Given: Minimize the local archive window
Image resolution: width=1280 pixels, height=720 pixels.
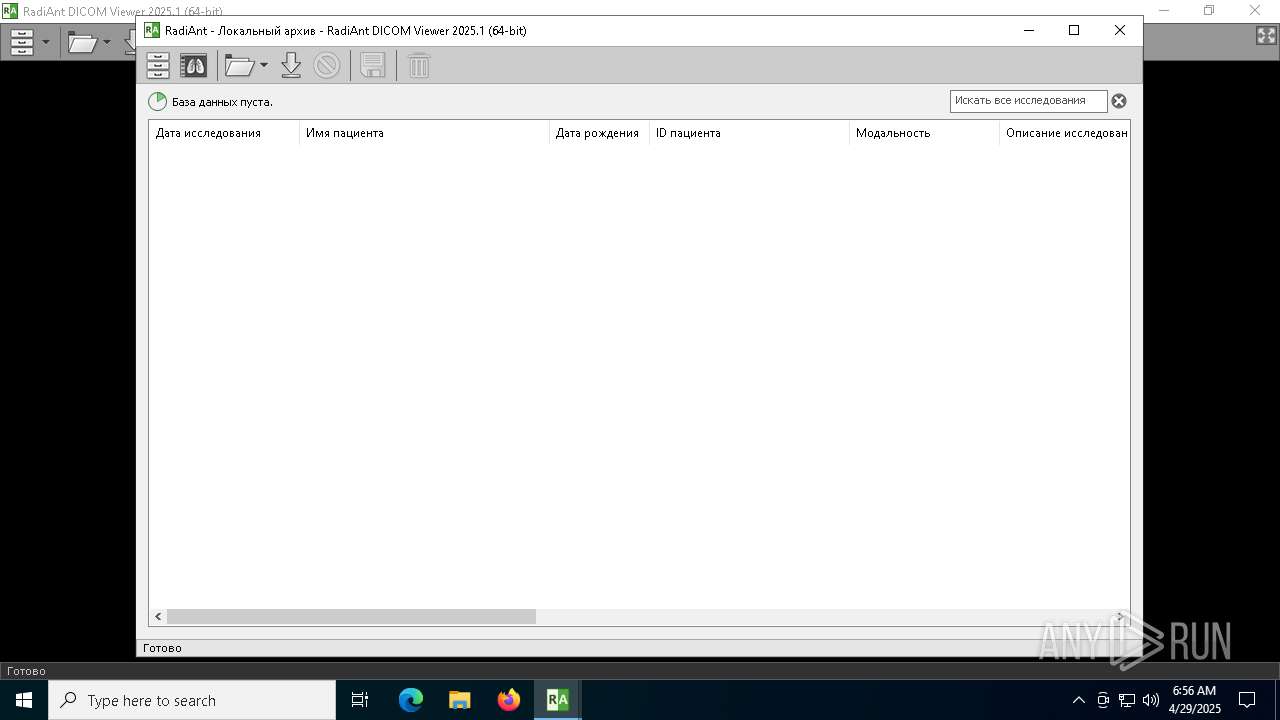Looking at the screenshot, I should (1029, 30).
